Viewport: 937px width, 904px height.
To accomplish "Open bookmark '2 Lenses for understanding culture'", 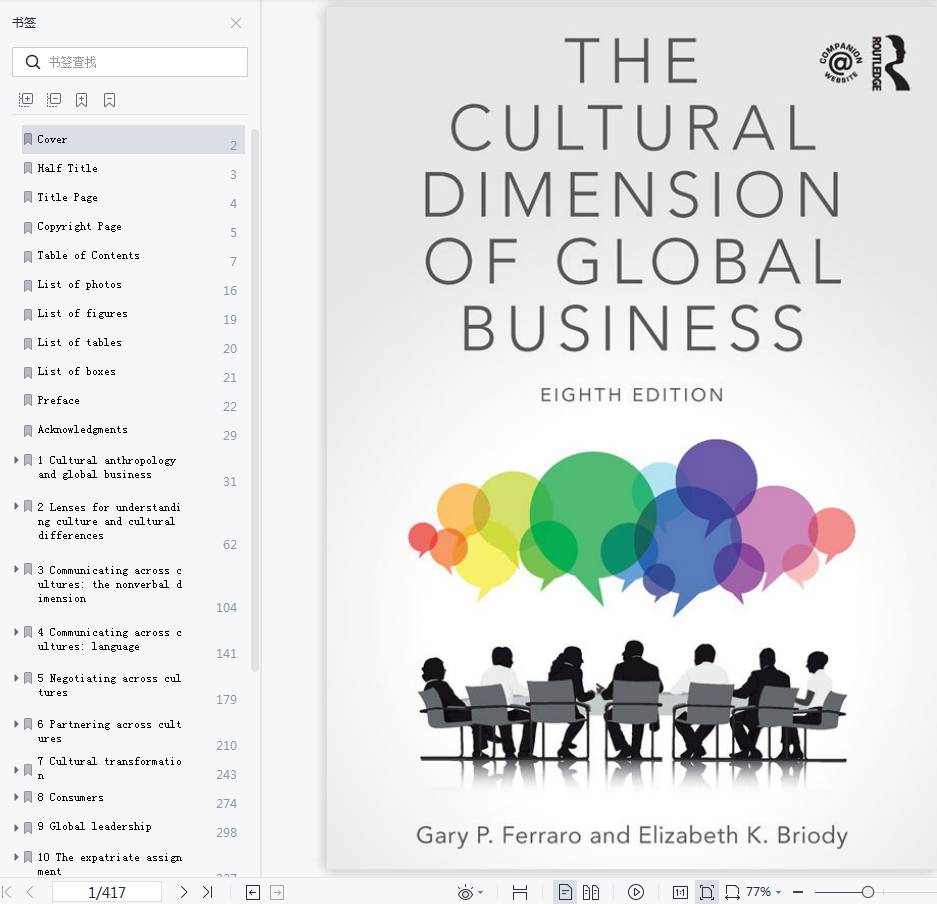I will [109, 521].
